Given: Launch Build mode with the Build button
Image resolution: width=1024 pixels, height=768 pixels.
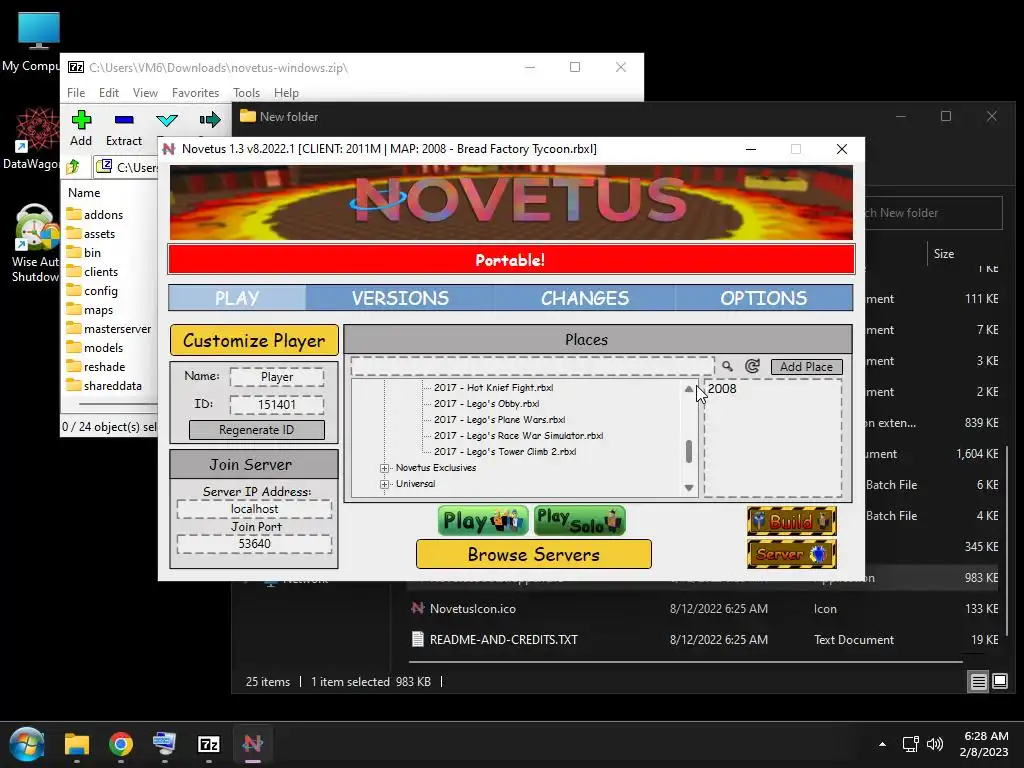Looking at the screenshot, I should coord(792,521).
